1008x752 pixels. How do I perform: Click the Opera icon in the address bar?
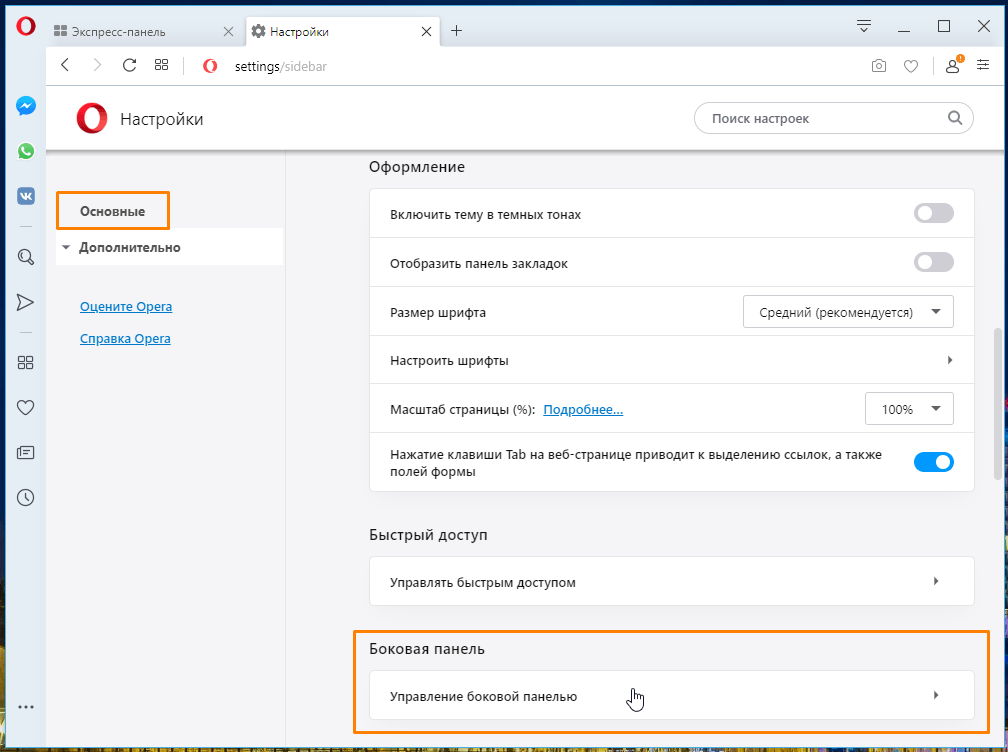[x=210, y=66]
